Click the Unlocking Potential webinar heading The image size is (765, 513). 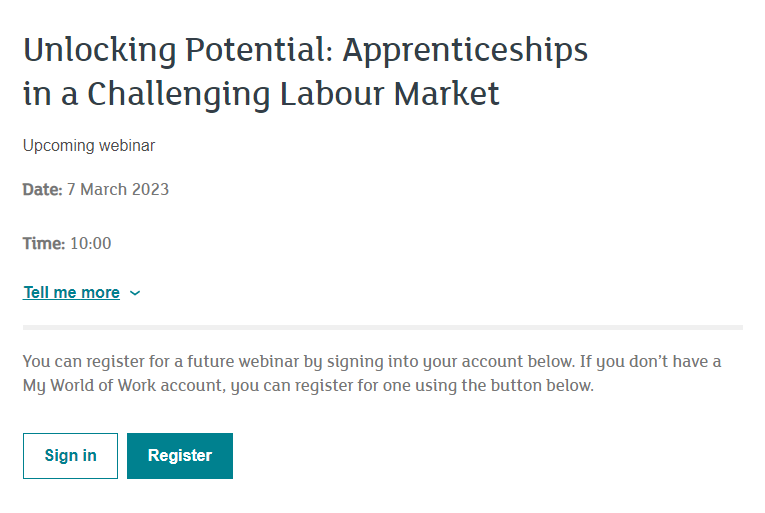(305, 71)
